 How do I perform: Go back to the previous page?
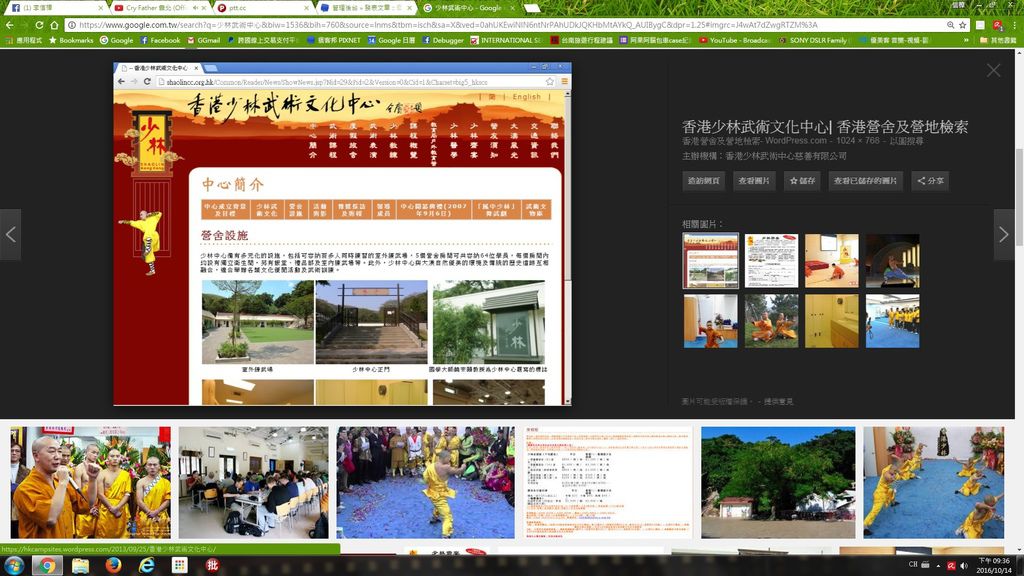click(x=9, y=25)
